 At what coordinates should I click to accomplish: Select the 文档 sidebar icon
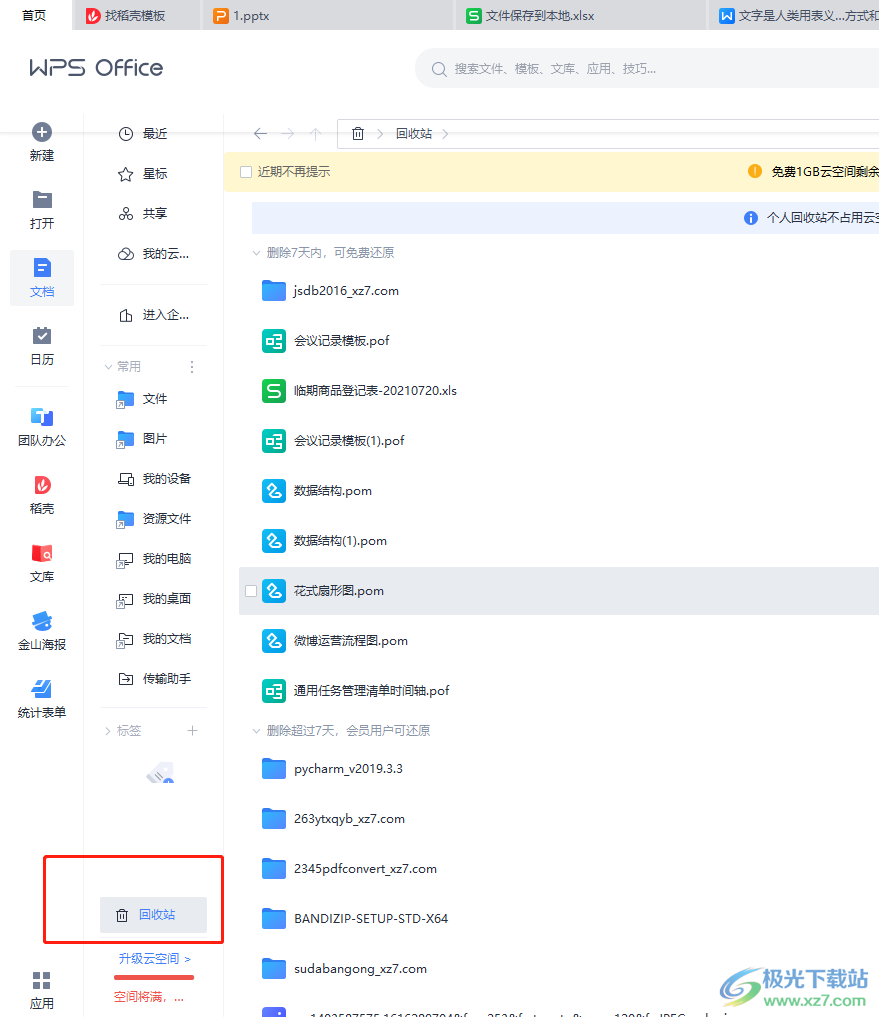[42, 268]
